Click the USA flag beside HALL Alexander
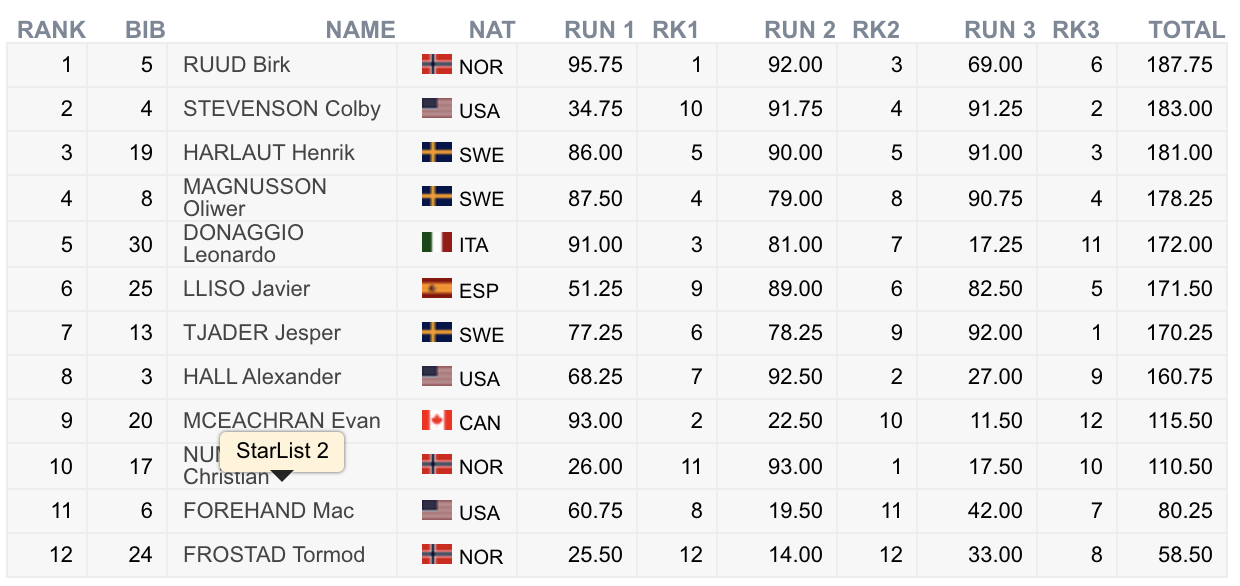The image size is (1240, 586). [x=437, y=377]
